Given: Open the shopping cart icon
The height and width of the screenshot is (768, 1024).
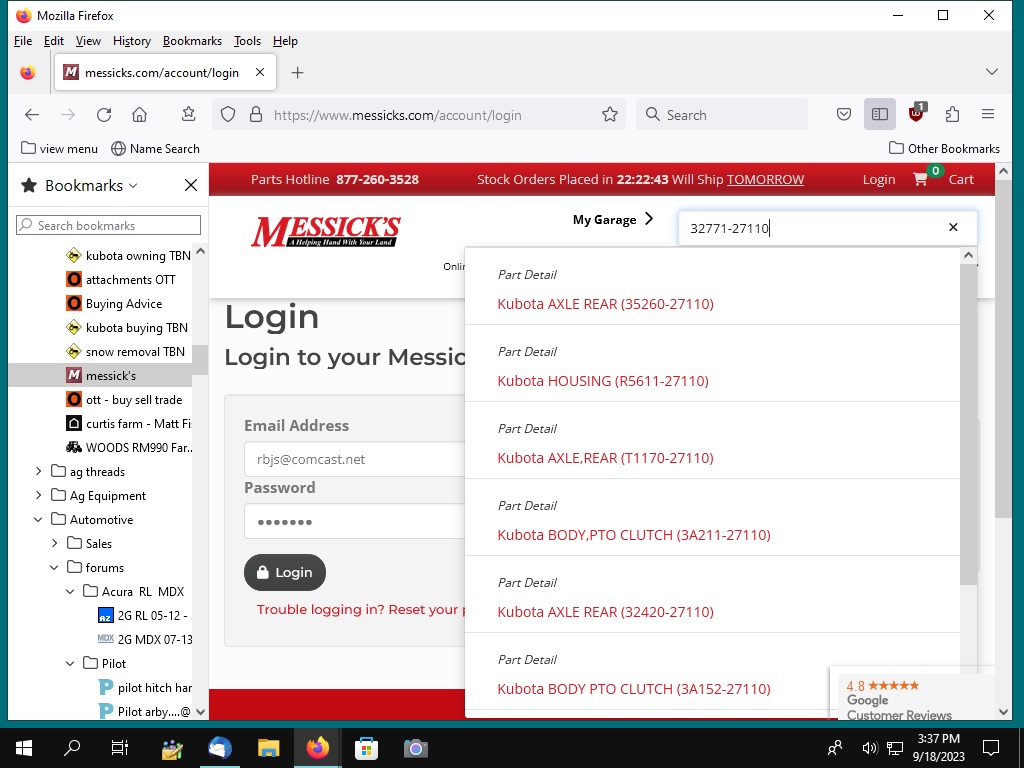Looking at the screenshot, I should pos(921,179).
